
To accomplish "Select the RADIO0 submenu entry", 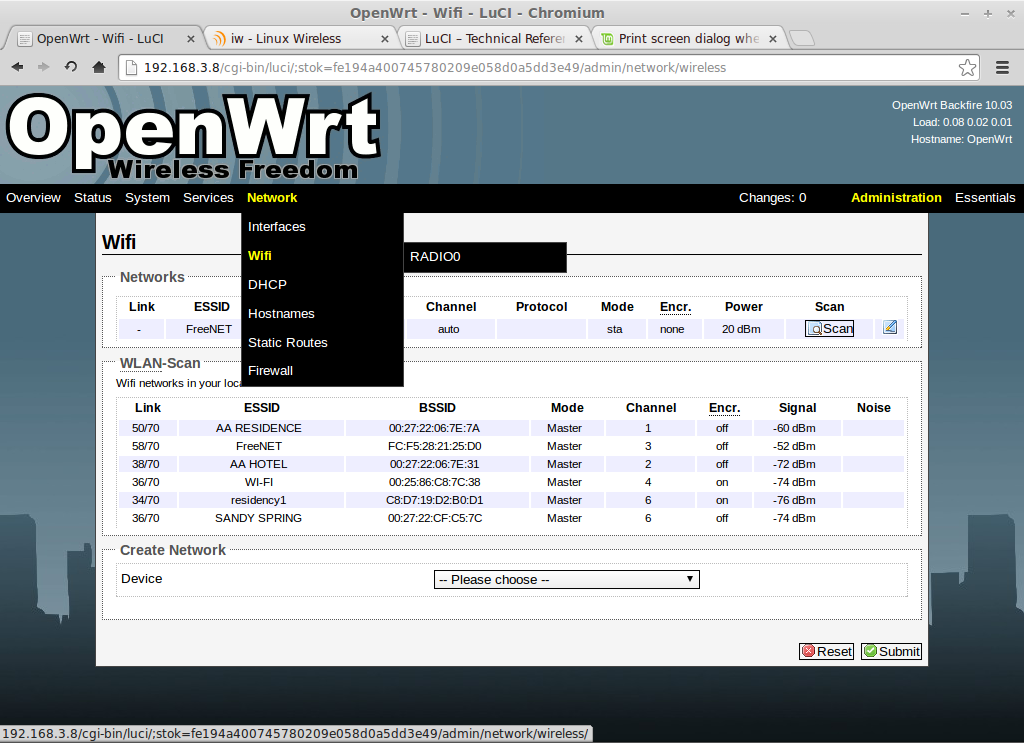I will pos(485,257).
